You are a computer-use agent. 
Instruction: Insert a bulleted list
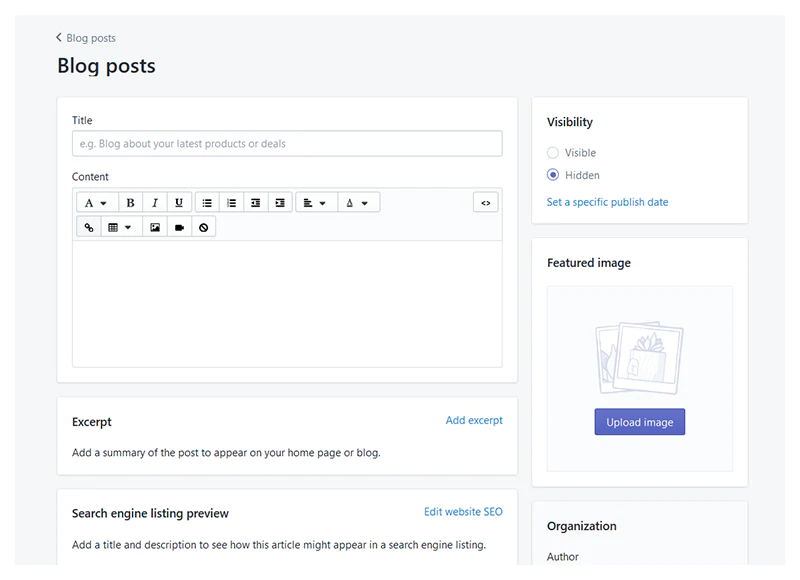coord(207,203)
